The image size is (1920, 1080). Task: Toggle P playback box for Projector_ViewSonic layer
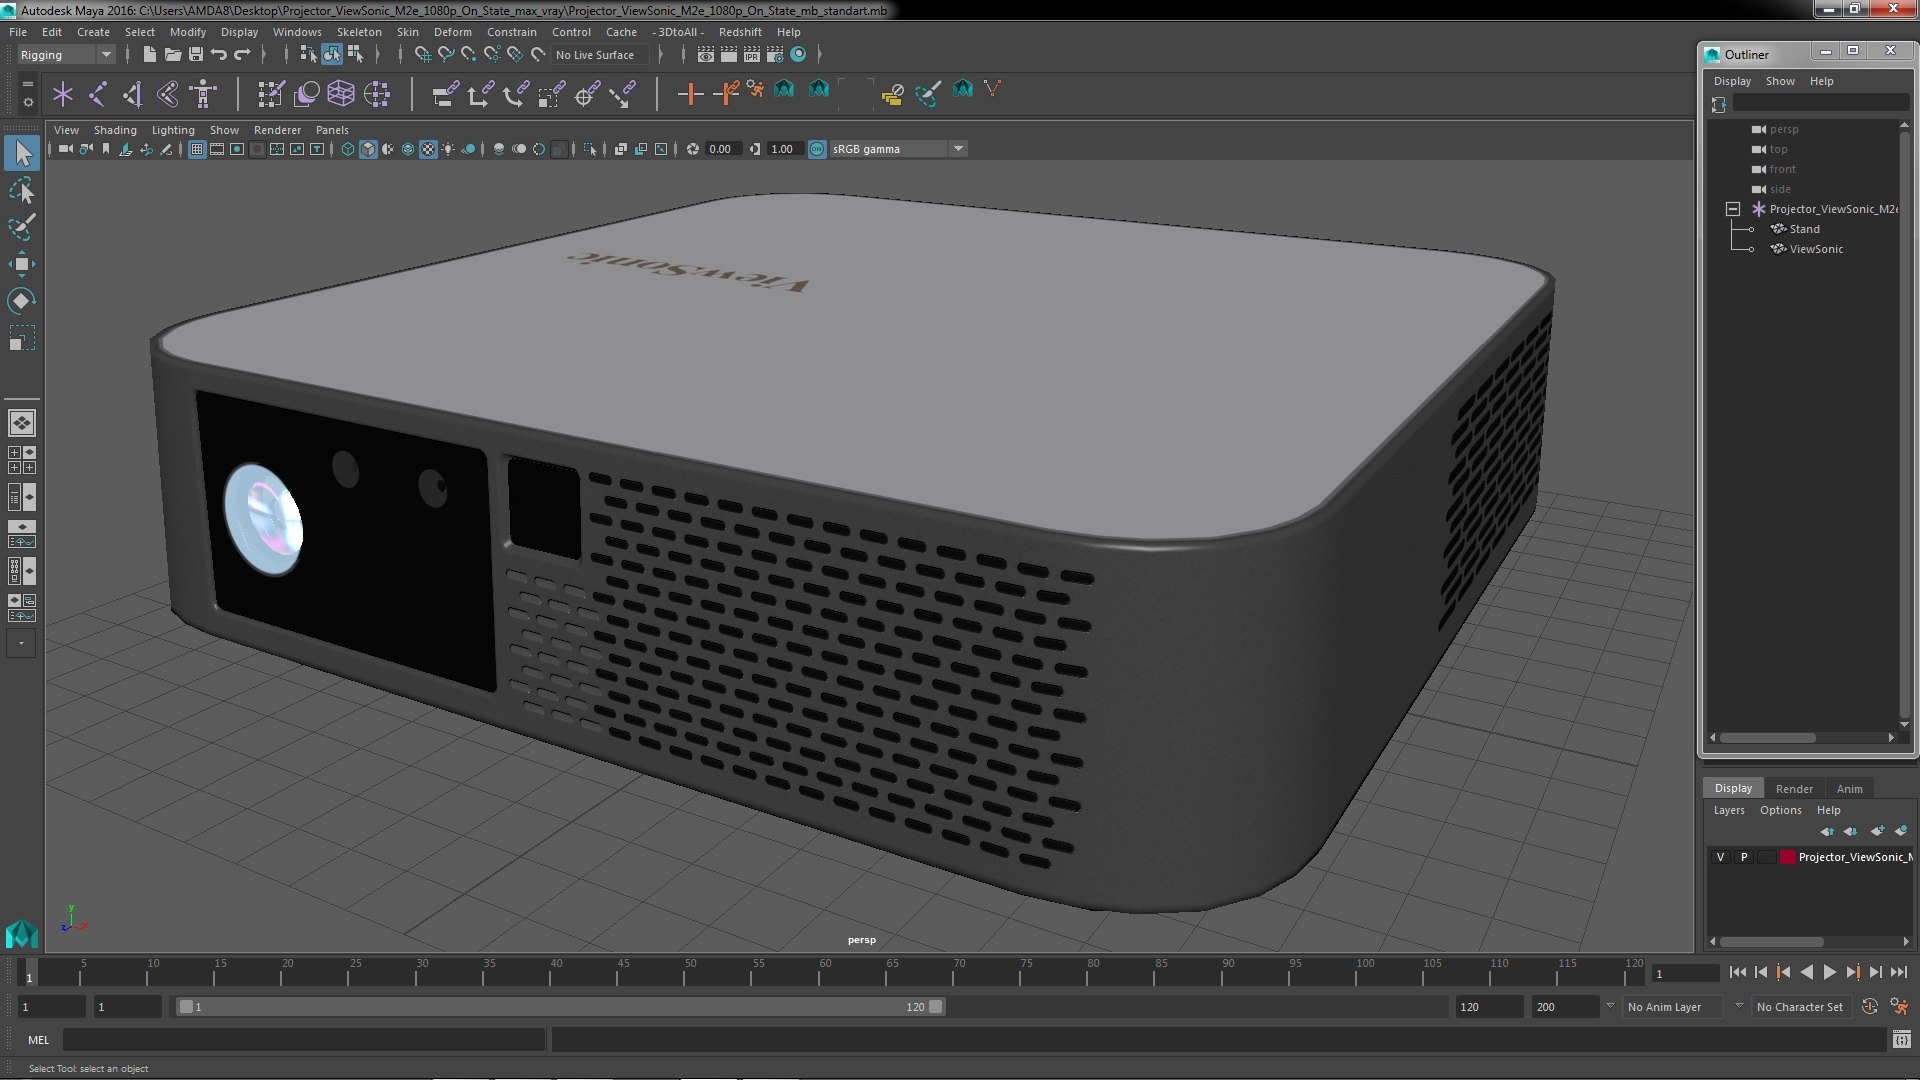pyautogui.click(x=1744, y=857)
